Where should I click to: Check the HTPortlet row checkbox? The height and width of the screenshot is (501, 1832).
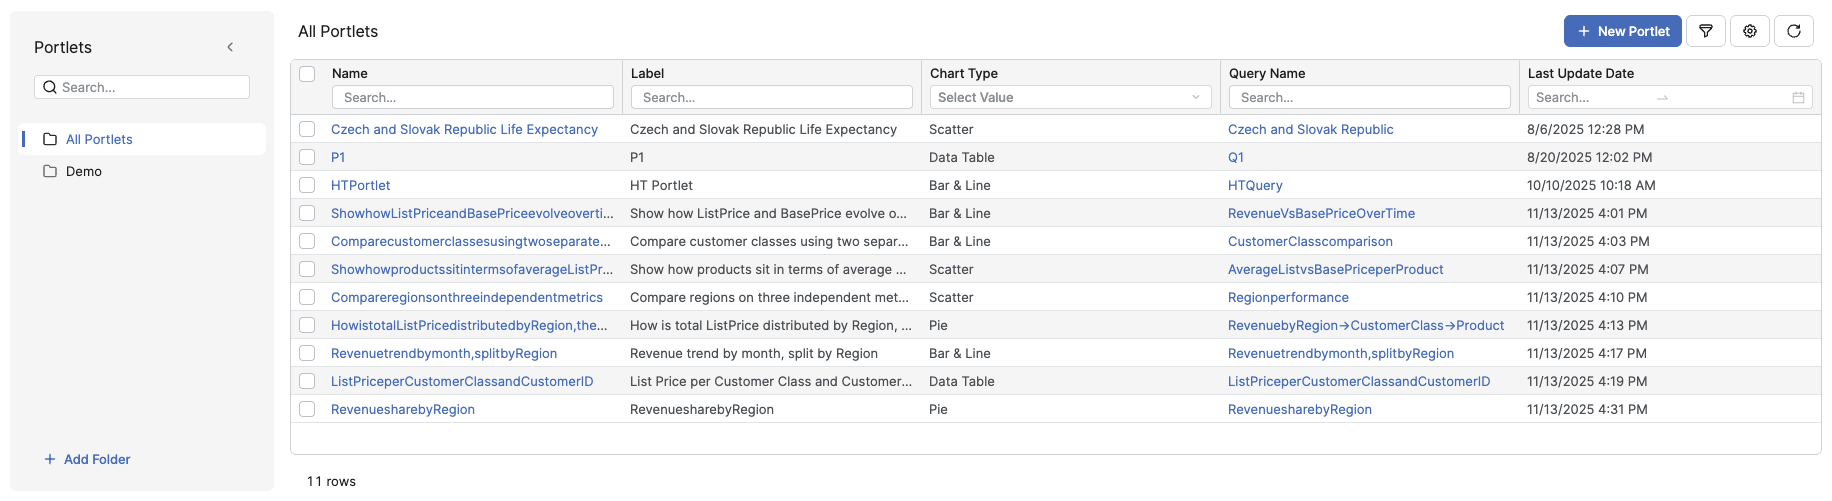pyautogui.click(x=307, y=185)
